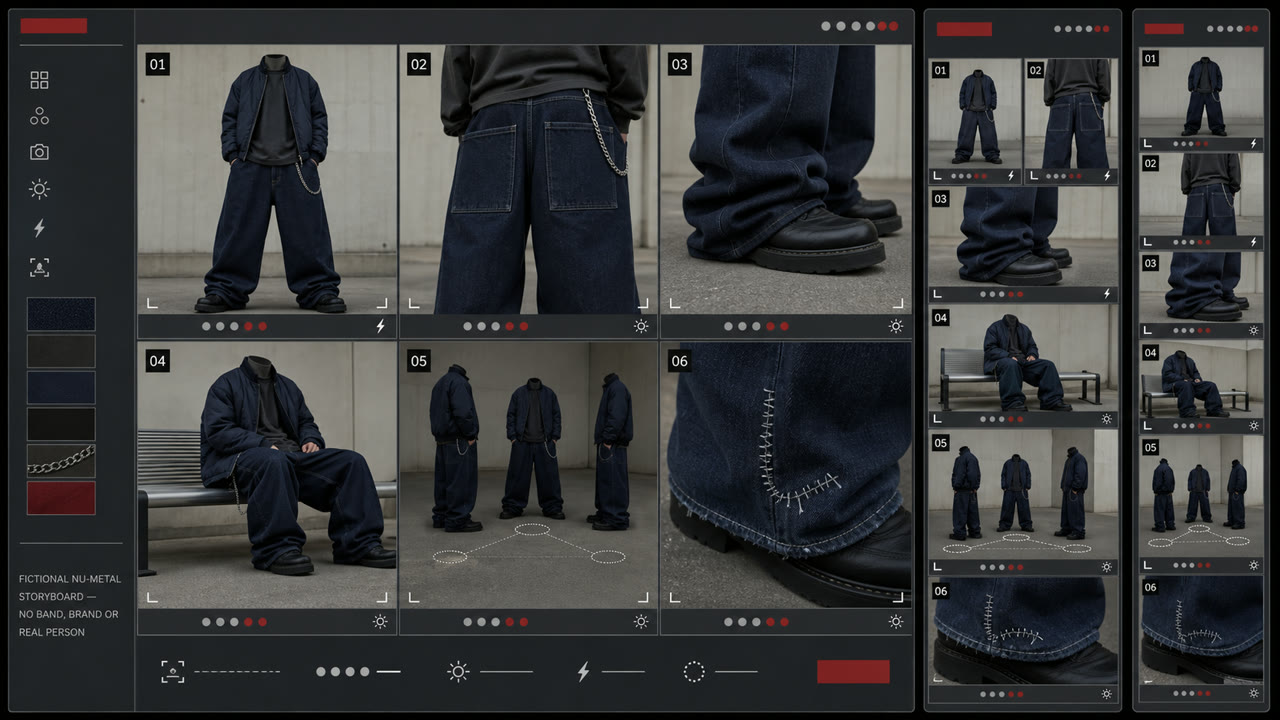The height and width of the screenshot is (720, 1280).
Task: Open shot 01 full-body standing thumbnail
Action: (x=267, y=179)
